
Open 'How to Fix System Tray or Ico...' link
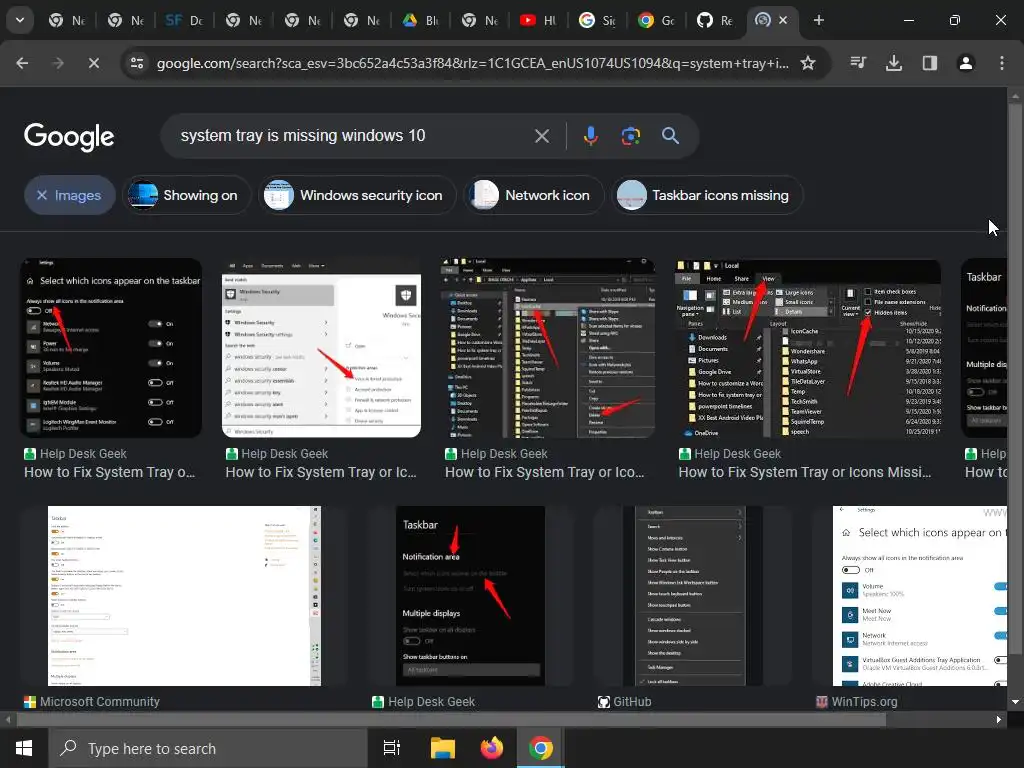coord(545,472)
